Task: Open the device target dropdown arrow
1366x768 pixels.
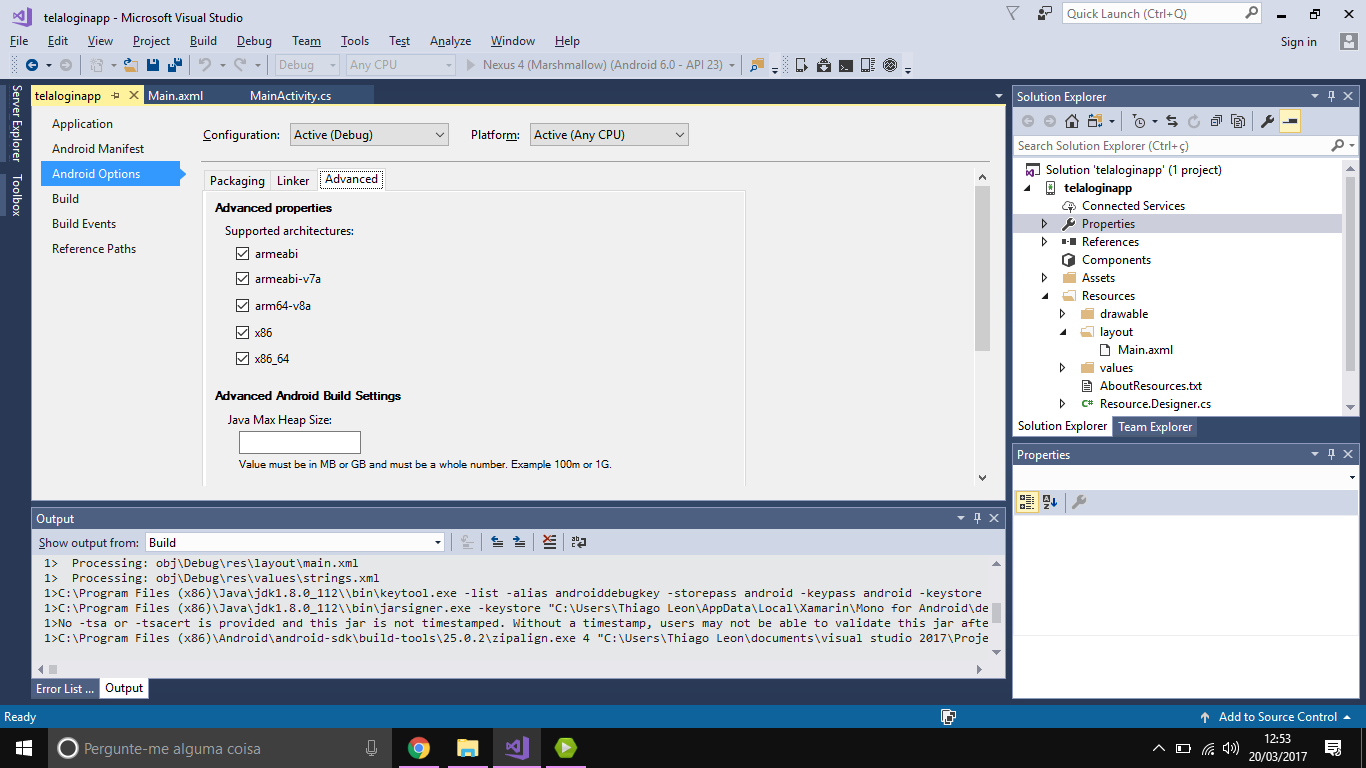Action: click(732, 66)
